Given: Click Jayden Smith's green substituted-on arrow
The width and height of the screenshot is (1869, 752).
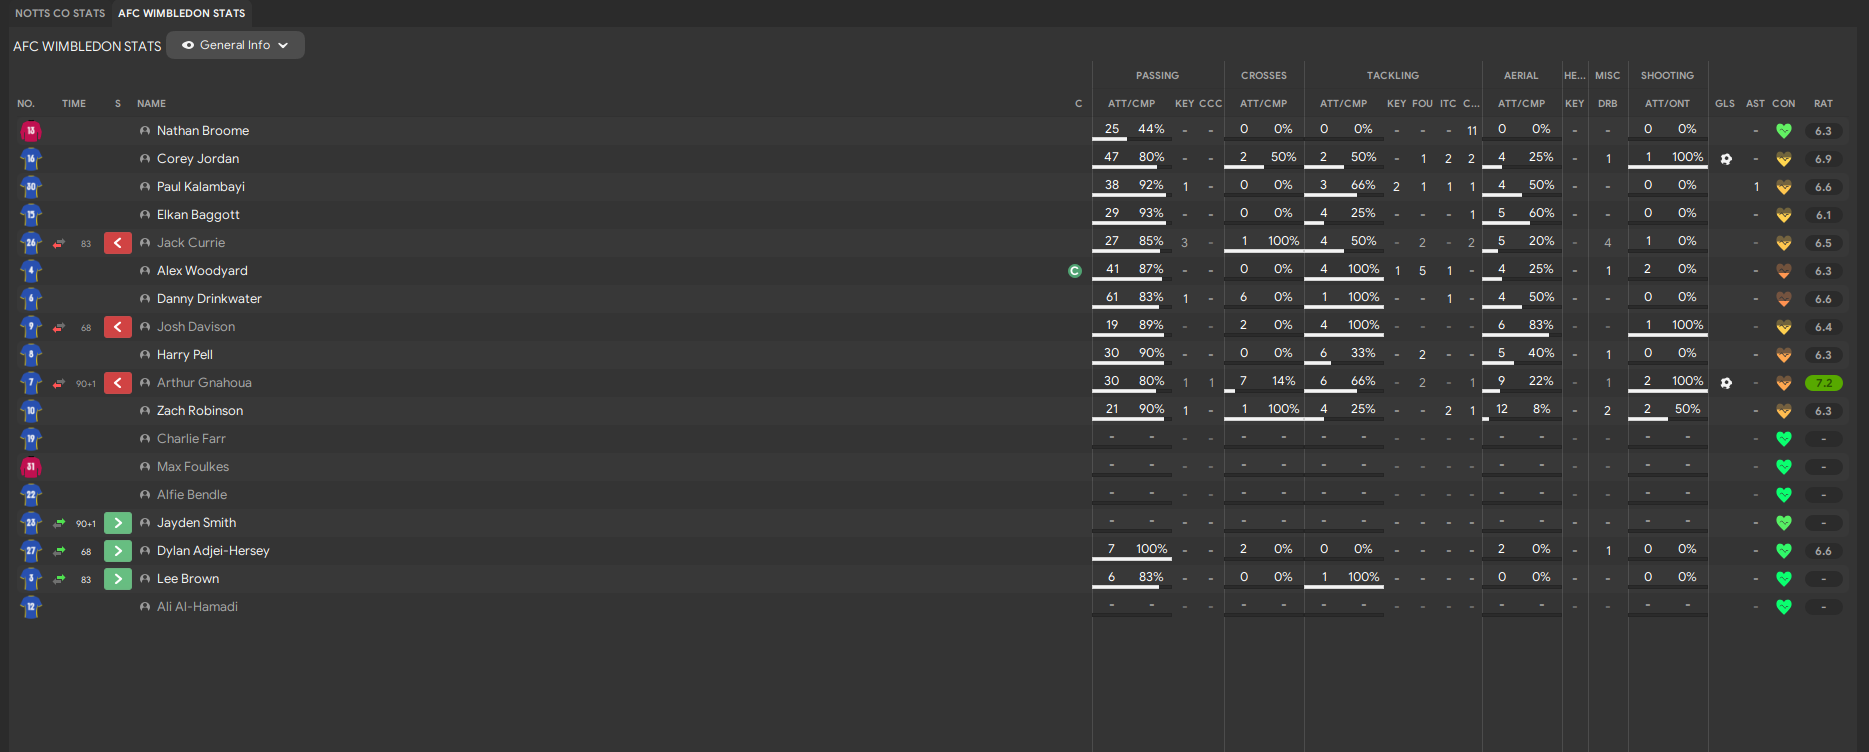Looking at the screenshot, I should pyautogui.click(x=118, y=523).
